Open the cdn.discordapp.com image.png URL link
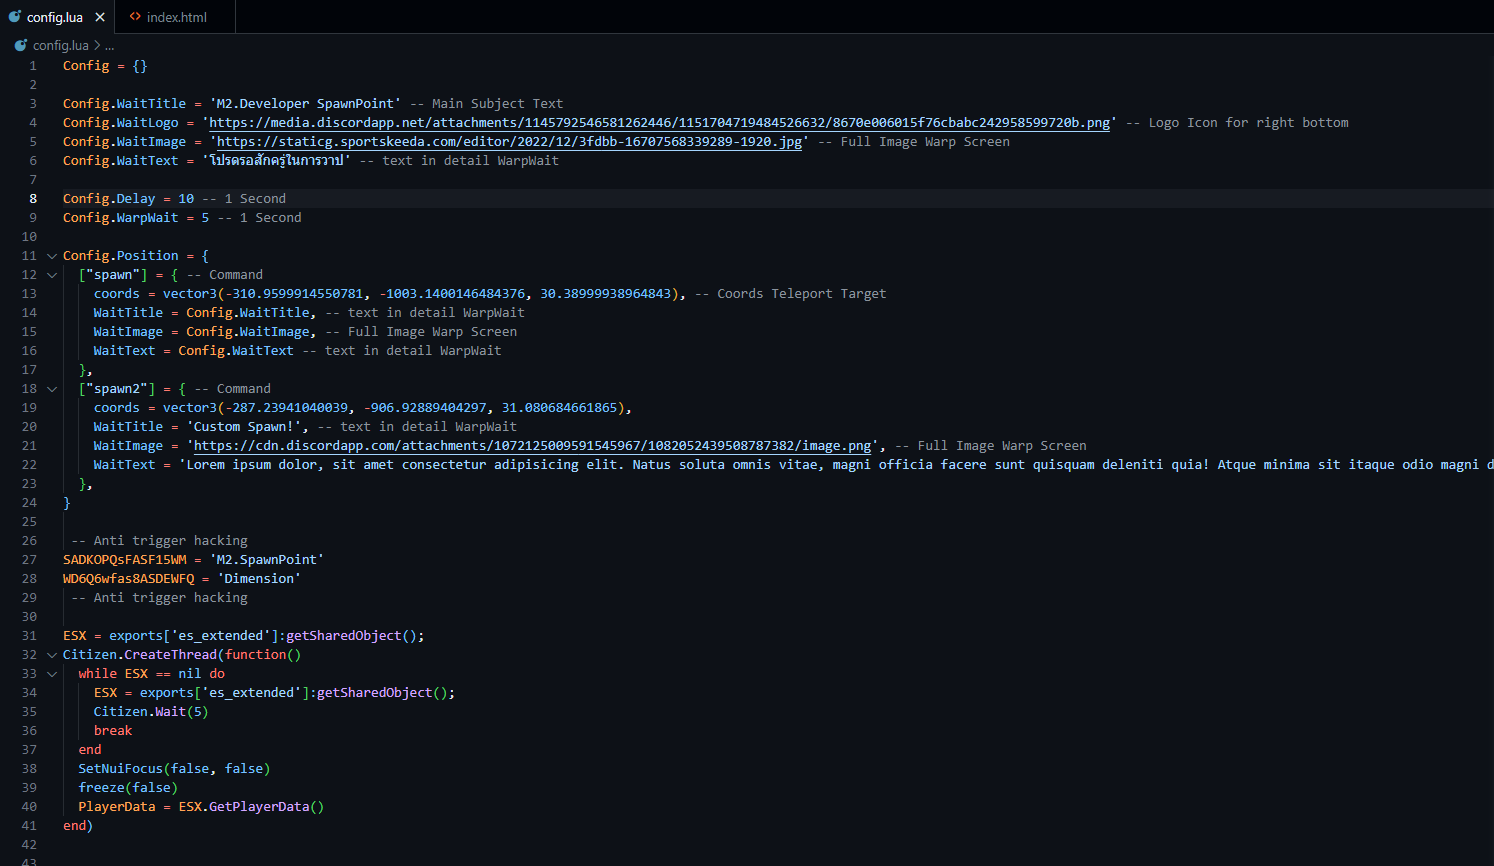Screen dimensions: 1494x866 pyautogui.click(x=532, y=446)
